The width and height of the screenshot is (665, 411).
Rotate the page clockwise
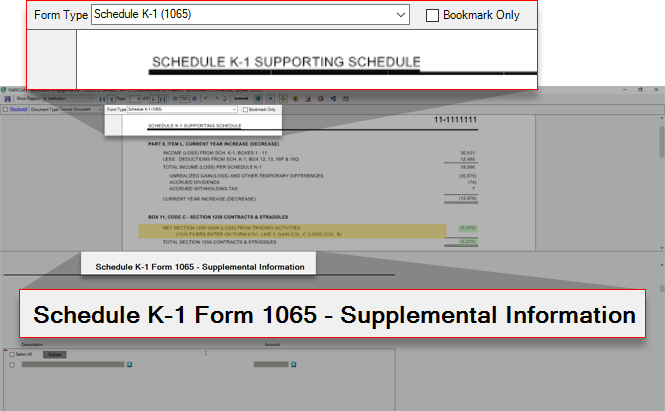coord(216,98)
